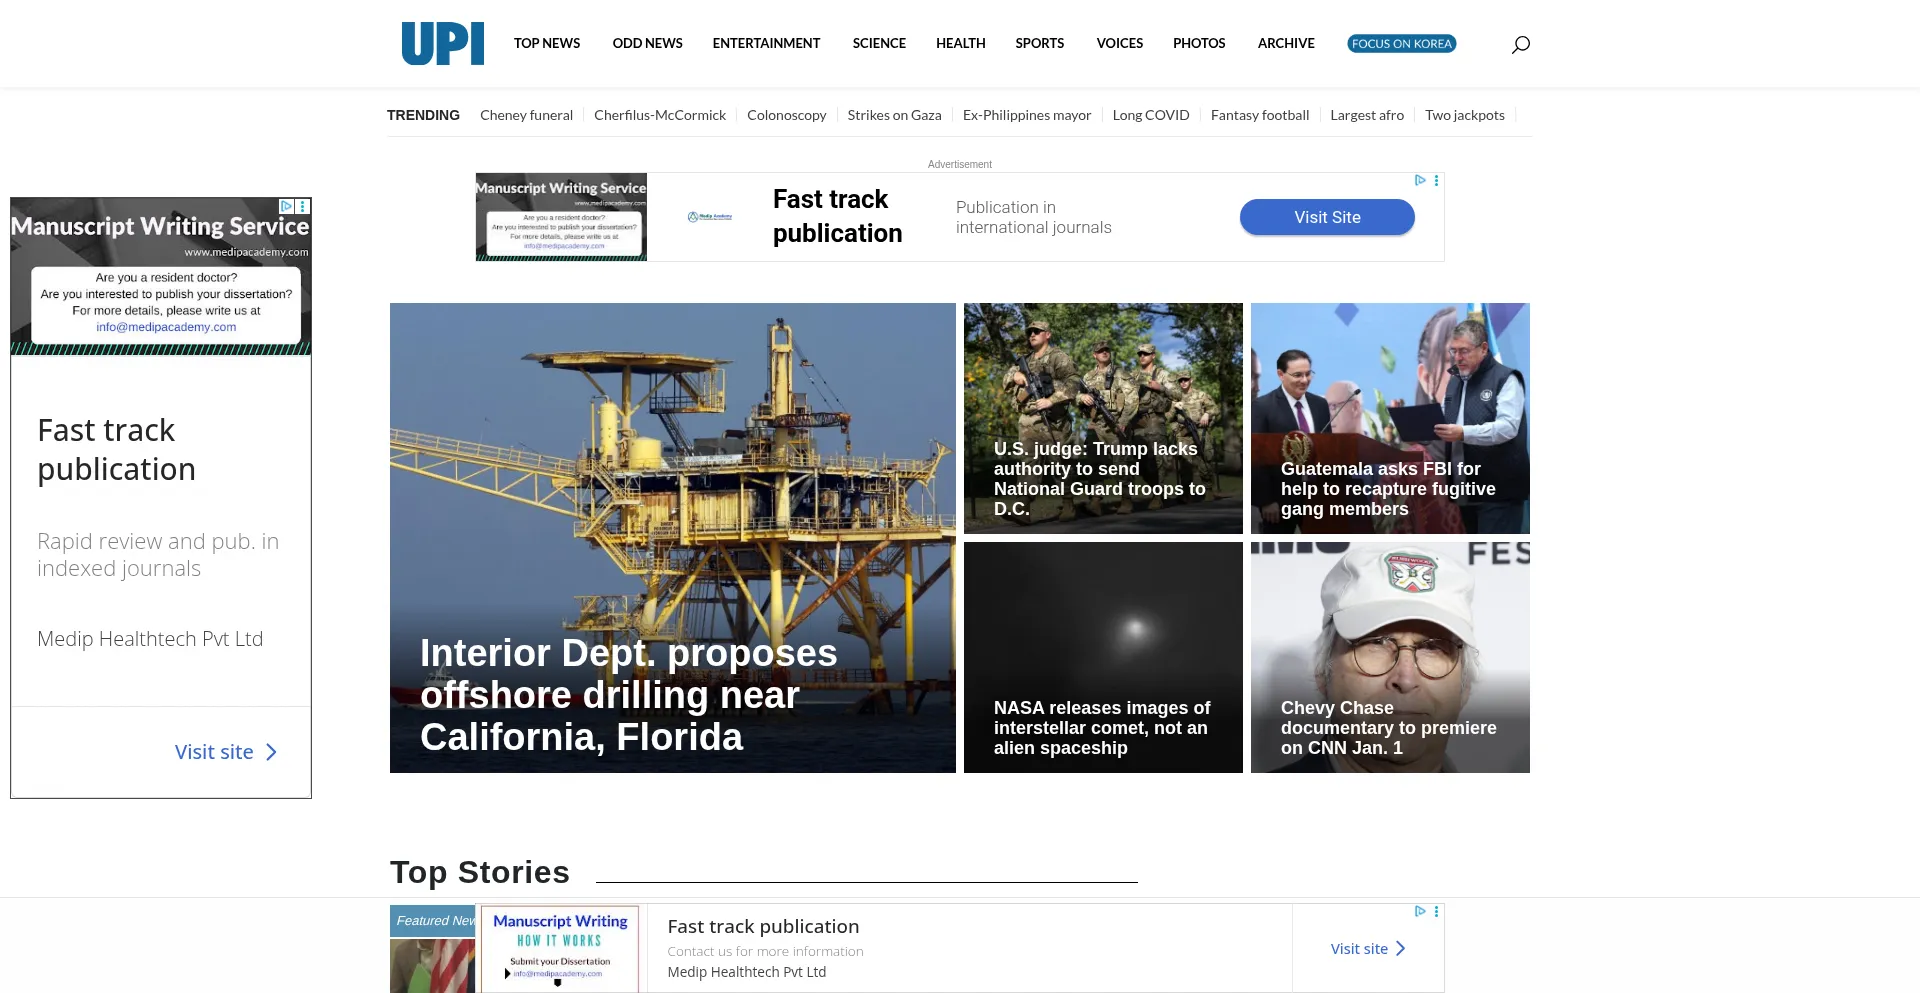
Task: Click Visit site chevron in bottom ad
Action: pos(1400,949)
